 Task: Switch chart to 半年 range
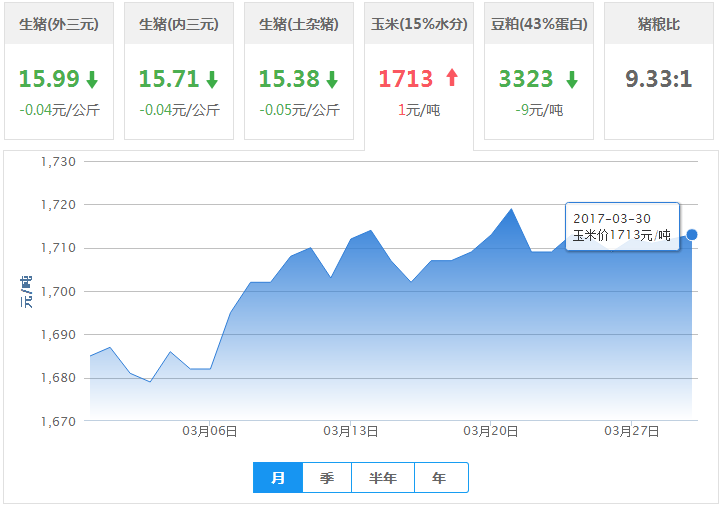[383, 478]
